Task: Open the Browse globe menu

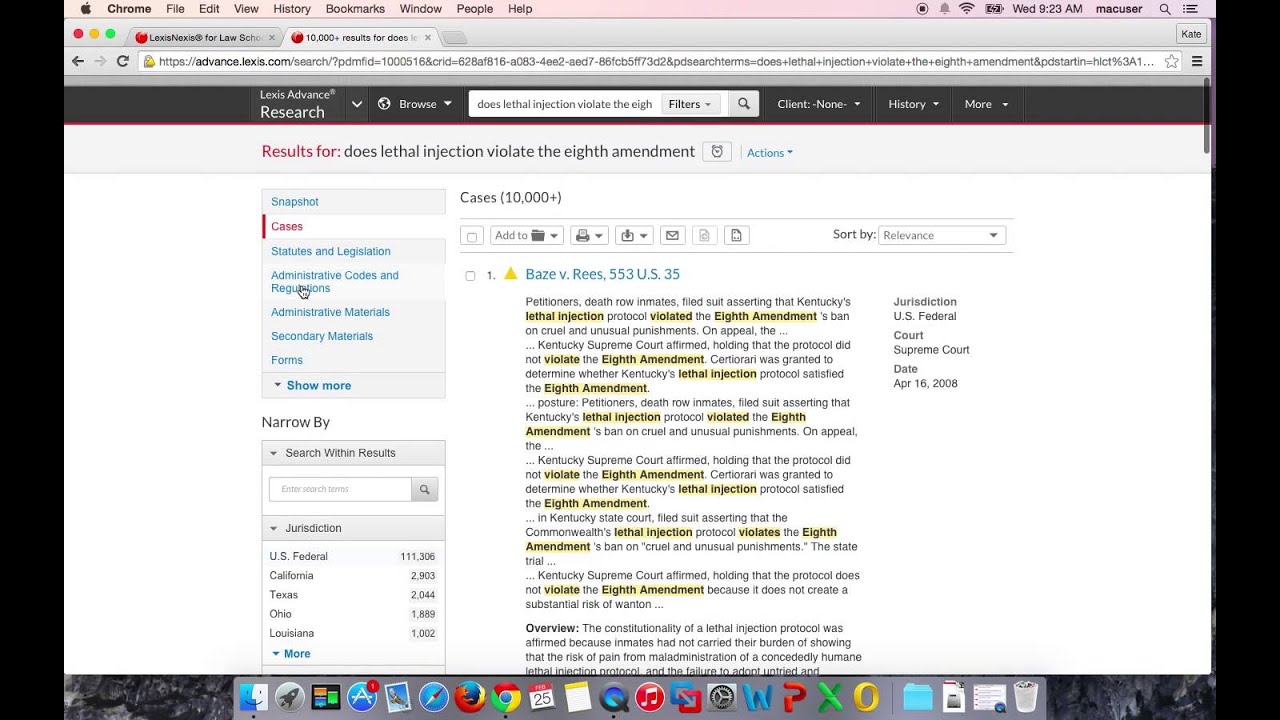Action: pyautogui.click(x=415, y=104)
